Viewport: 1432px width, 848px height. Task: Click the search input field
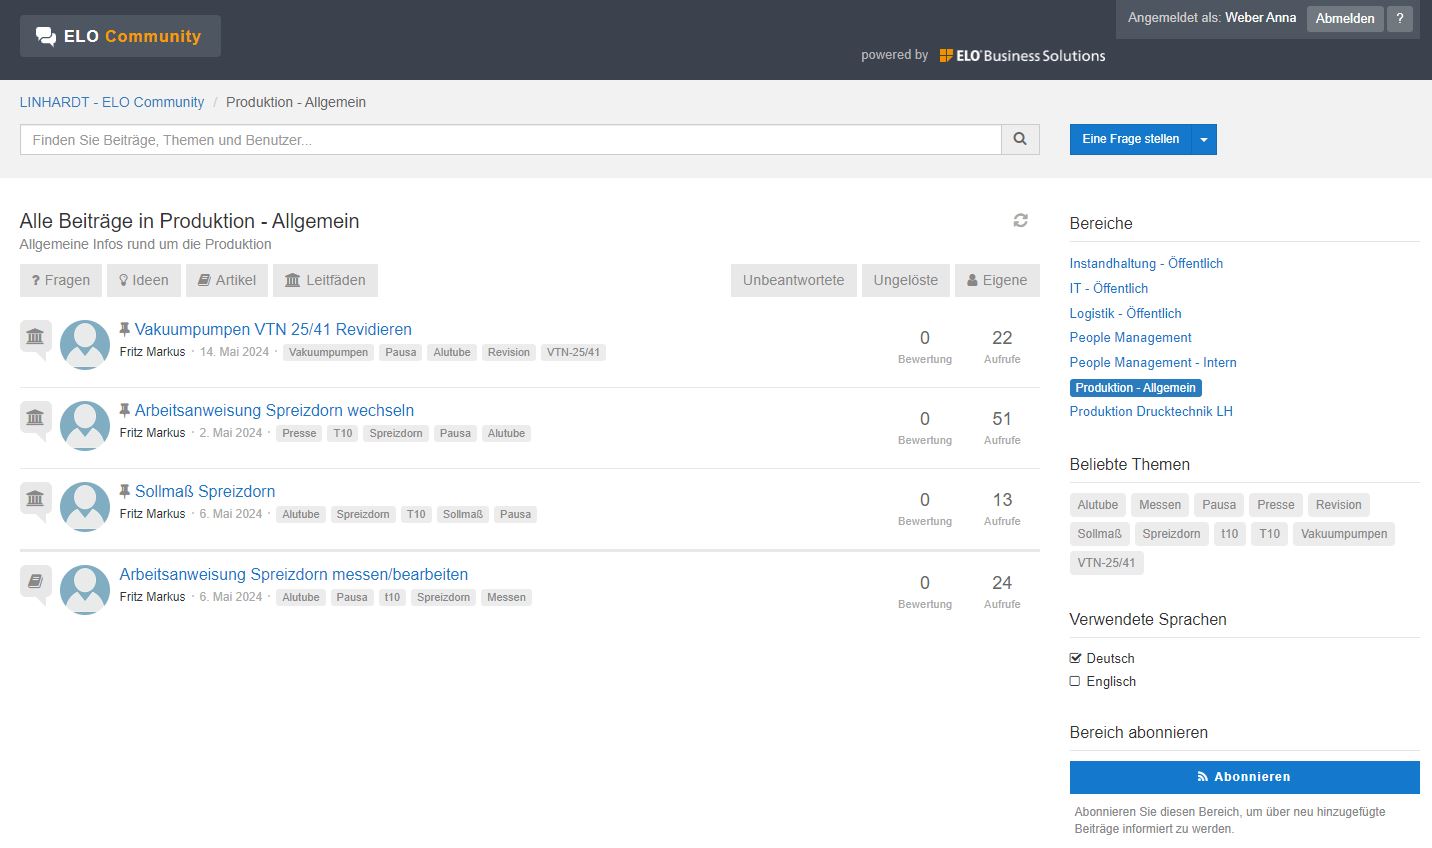coord(510,140)
